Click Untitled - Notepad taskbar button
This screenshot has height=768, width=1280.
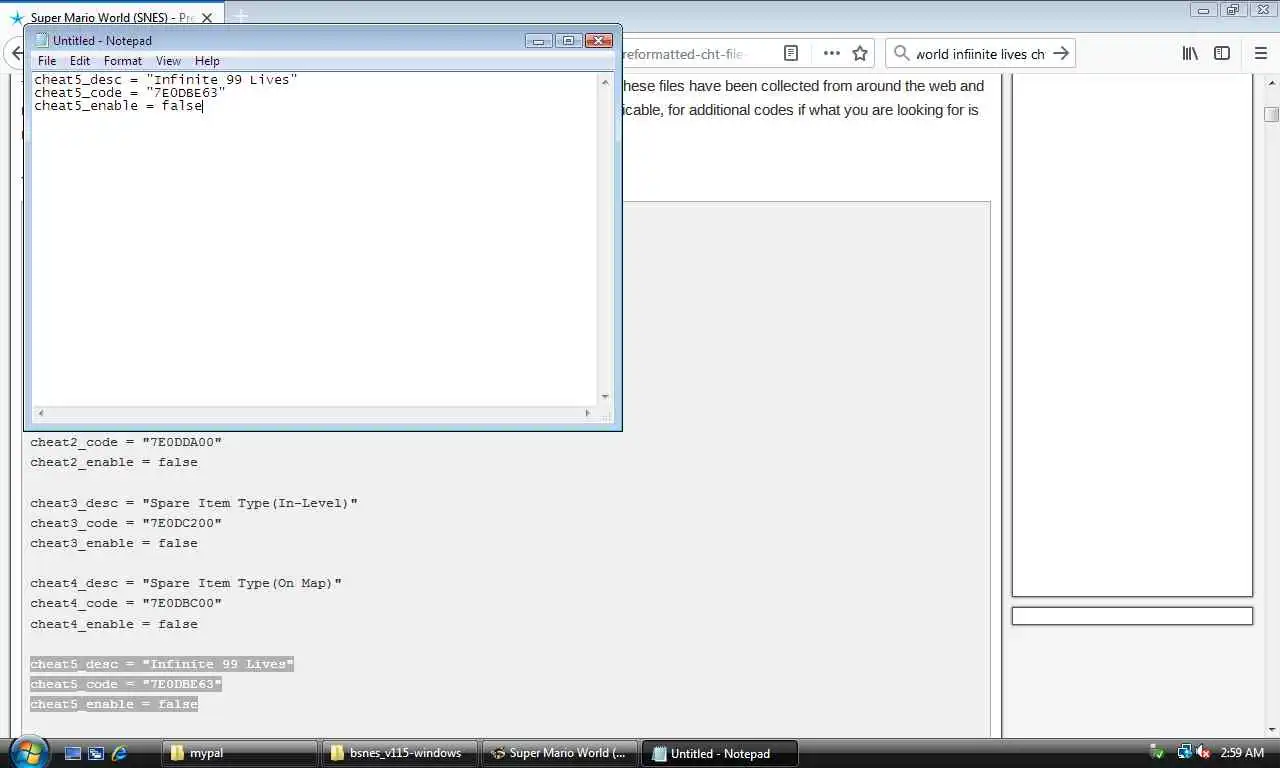[720, 753]
